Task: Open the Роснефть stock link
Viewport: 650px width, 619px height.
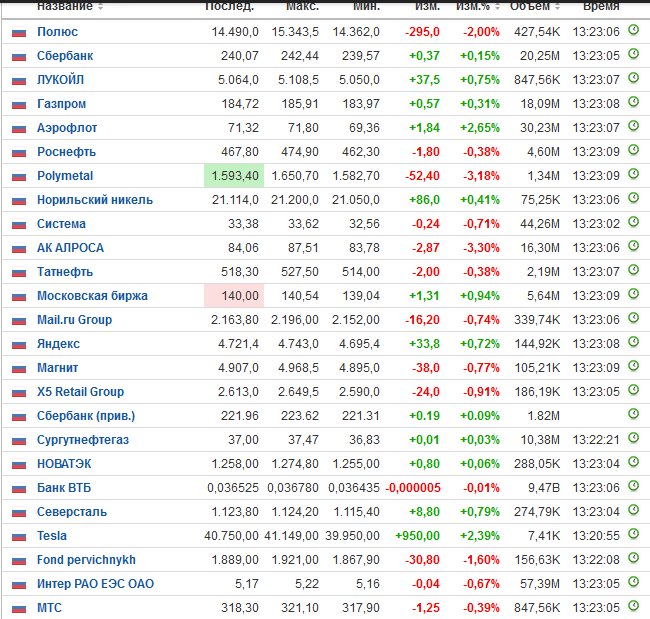Action: pos(66,152)
